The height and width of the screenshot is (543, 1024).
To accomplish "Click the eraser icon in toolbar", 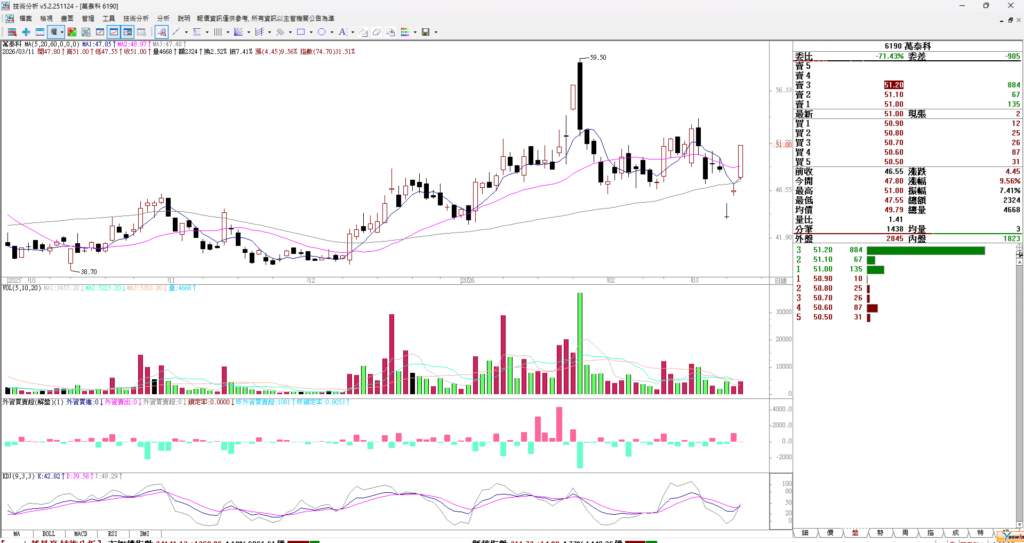I will (377, 32).
